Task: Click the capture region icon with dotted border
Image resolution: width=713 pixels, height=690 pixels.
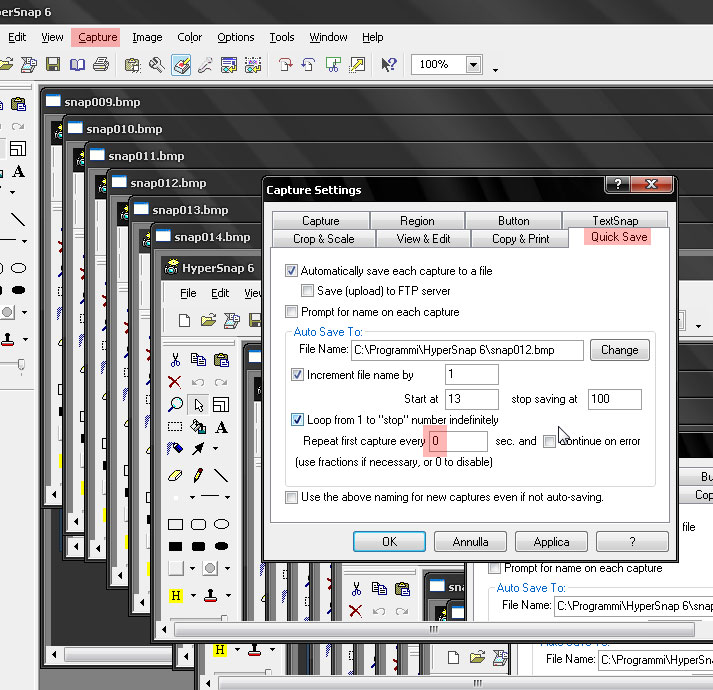Action: click(253, 65)
